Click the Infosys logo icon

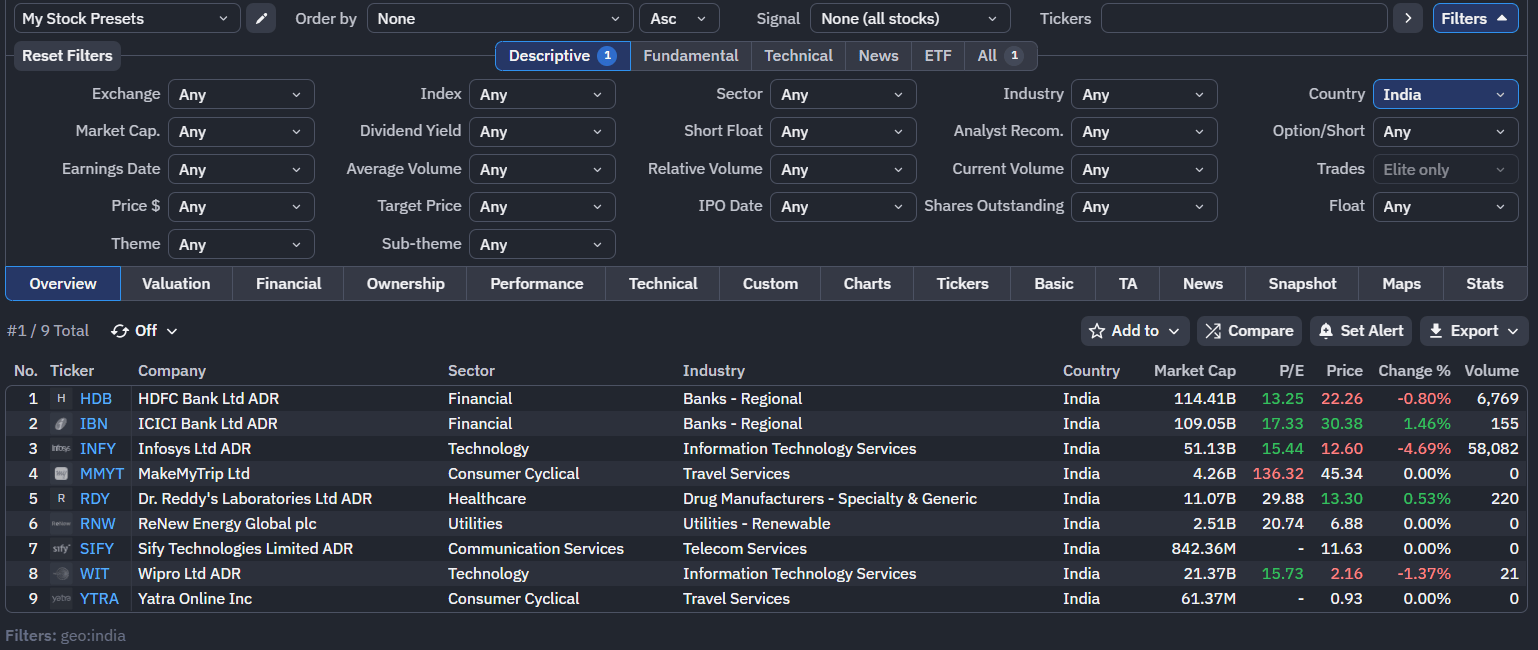[x=61, y=449]
